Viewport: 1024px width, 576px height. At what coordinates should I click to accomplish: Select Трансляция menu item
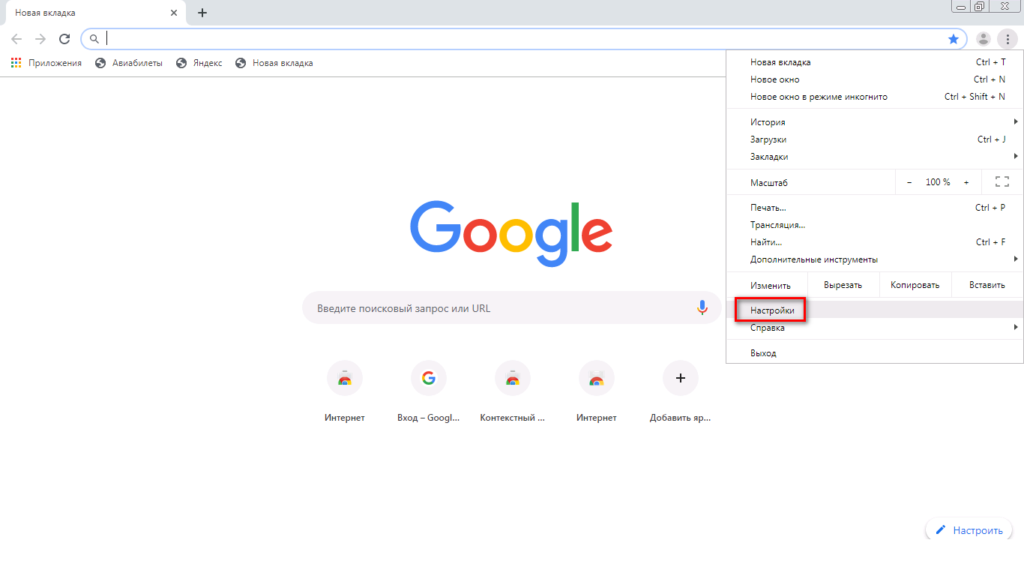875,225
